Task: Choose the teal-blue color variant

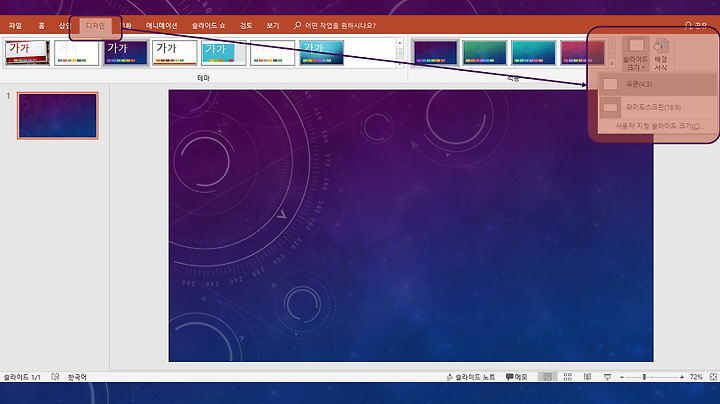Action: 534,53
